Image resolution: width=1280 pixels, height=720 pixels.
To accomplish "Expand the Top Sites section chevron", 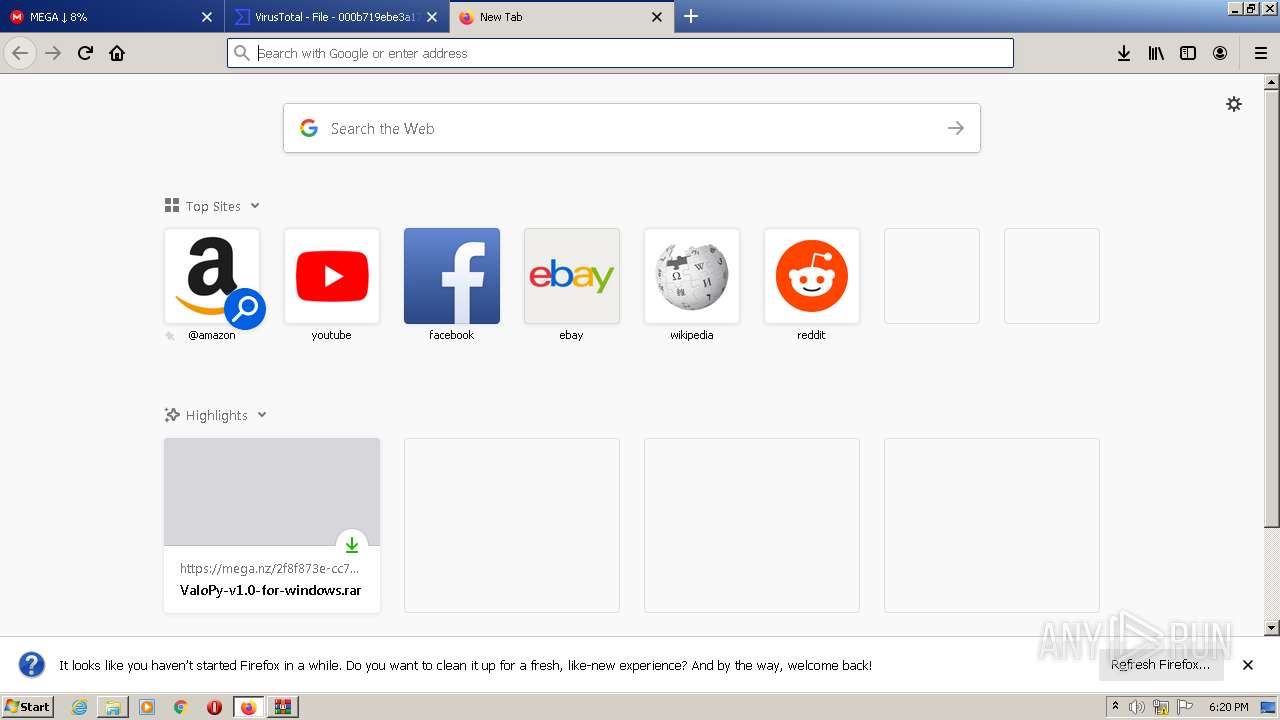I will click(255, 206).
